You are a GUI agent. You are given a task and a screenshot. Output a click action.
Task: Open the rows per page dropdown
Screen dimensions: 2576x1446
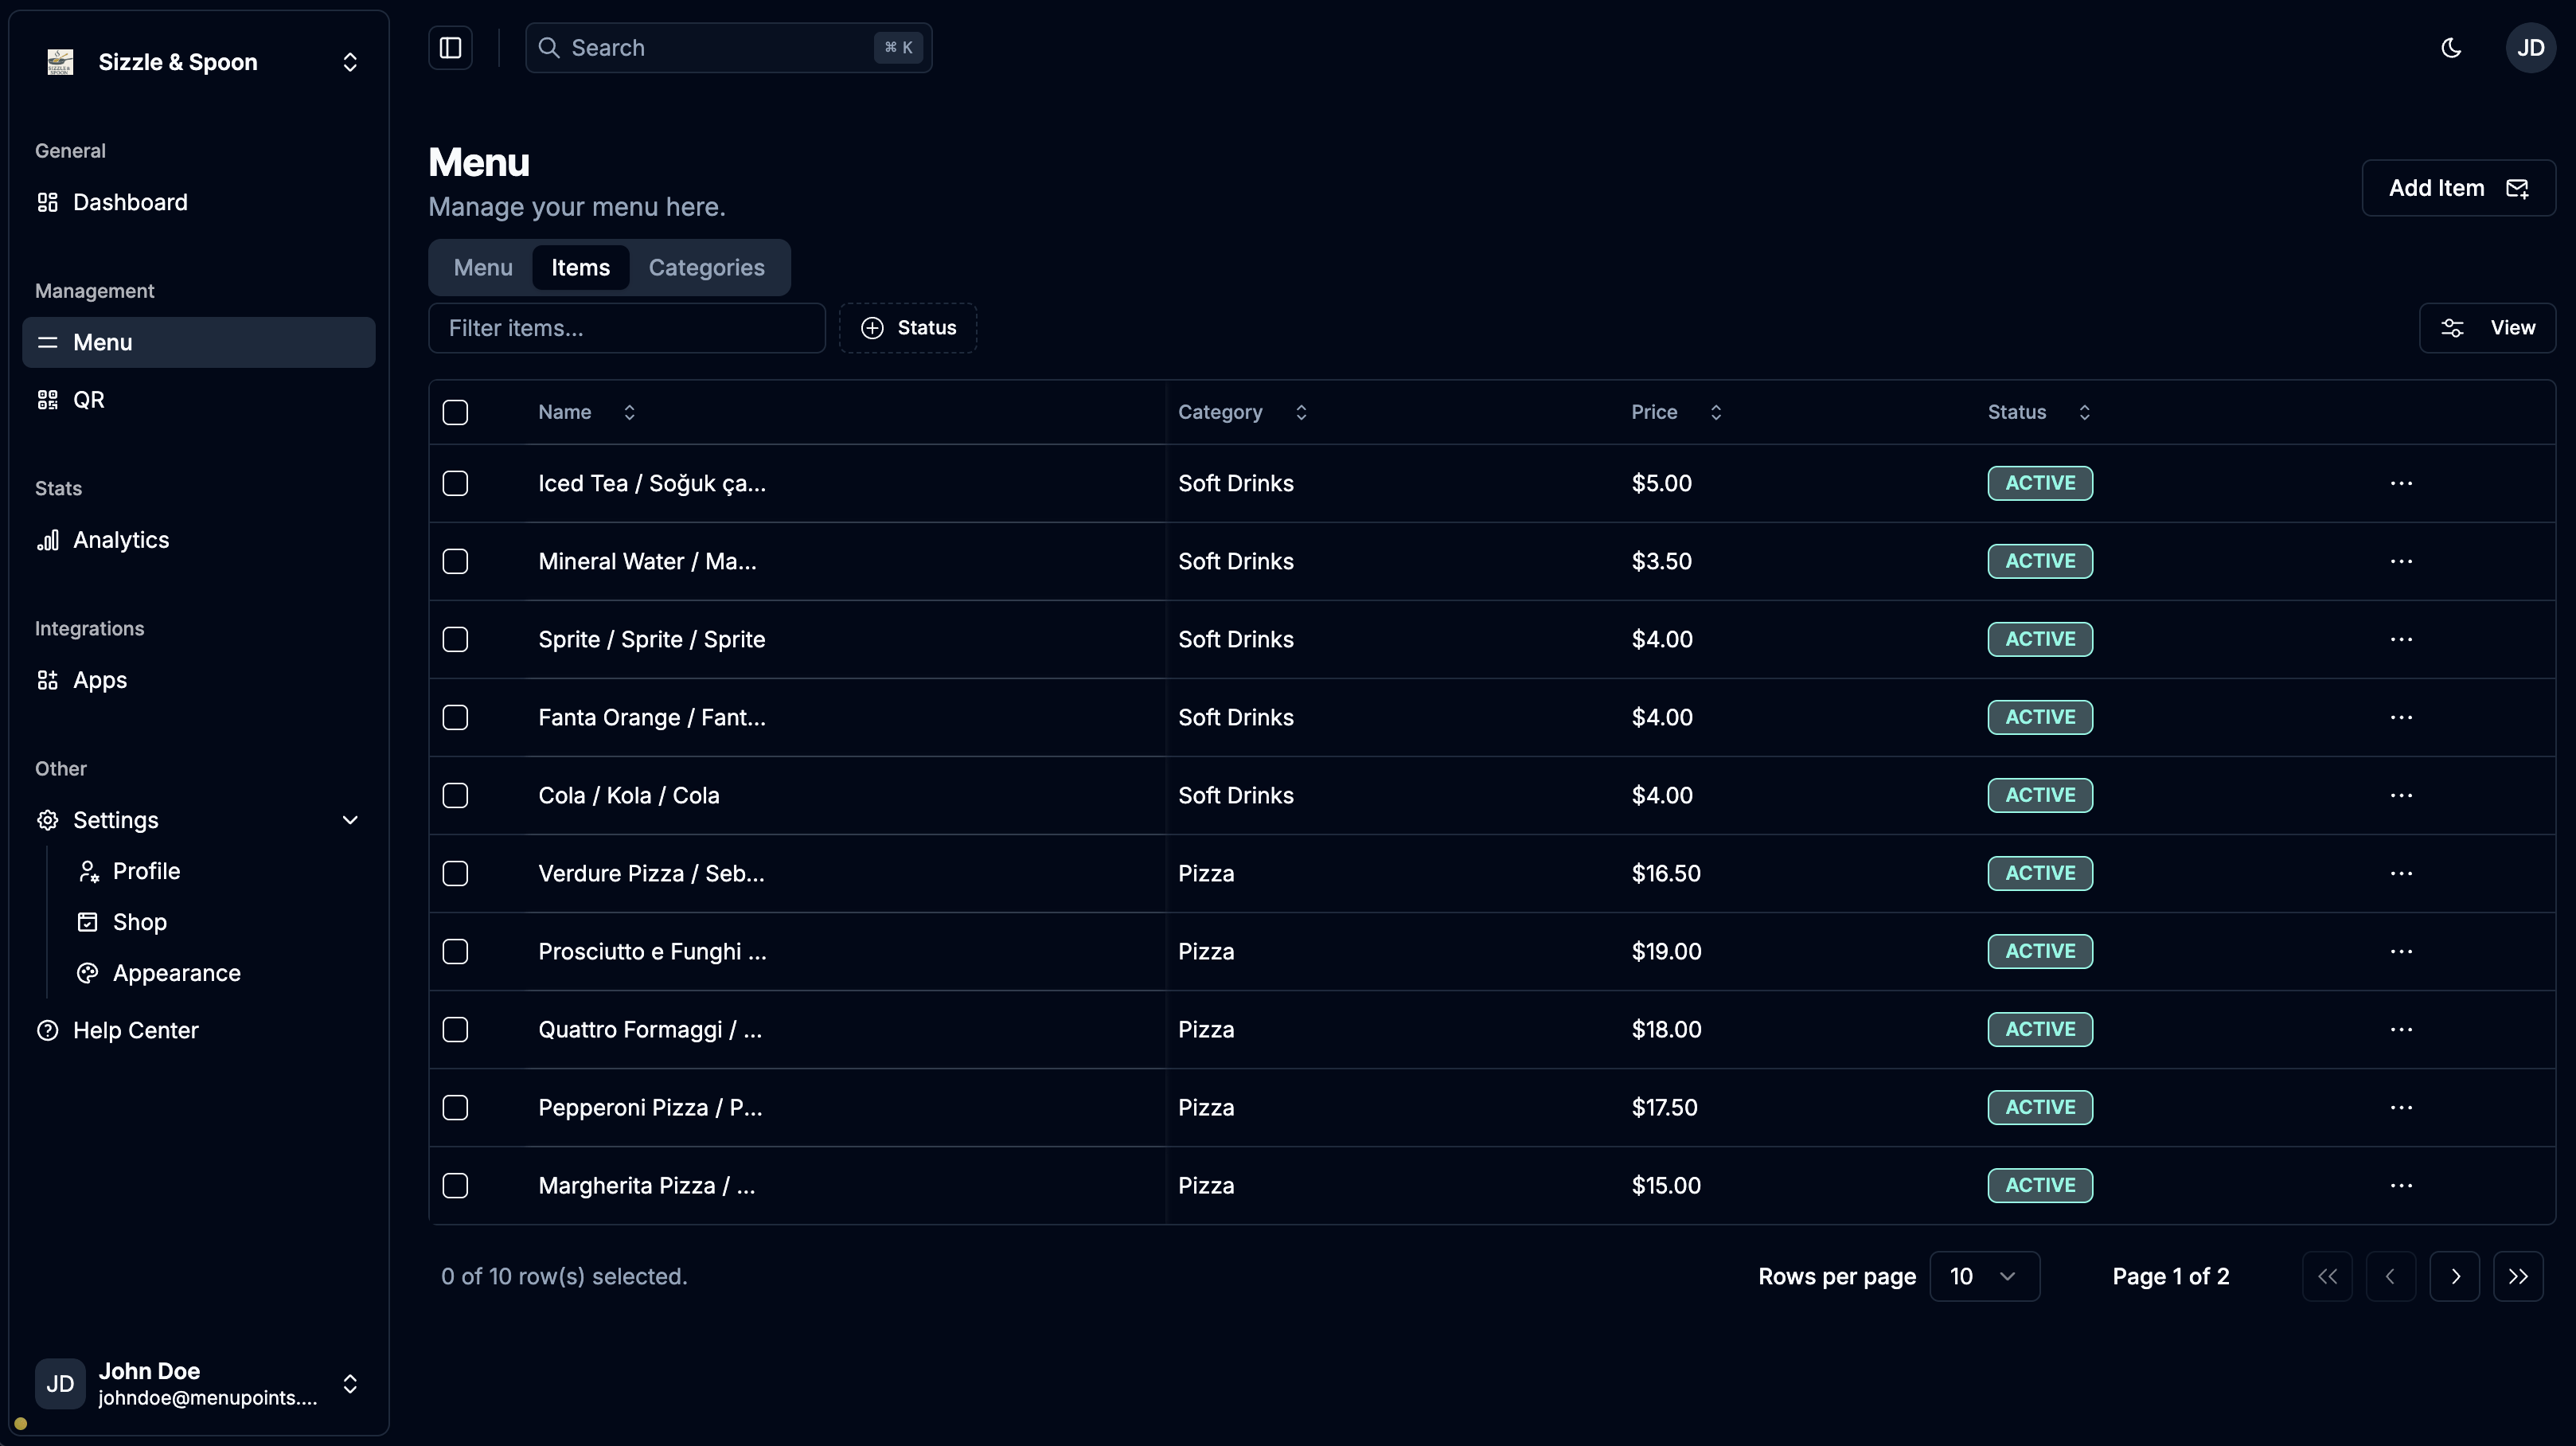(x=1984, y=1276)
